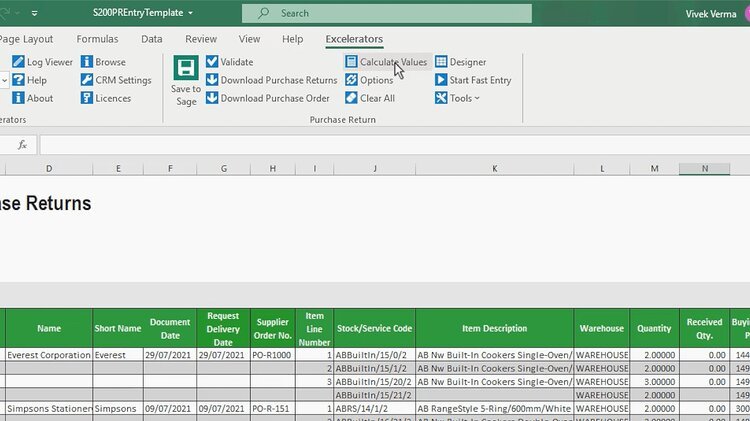The width and height of the screenshot is (750, 421).
Task: Open the Licences option
Action: pos(106,98)
